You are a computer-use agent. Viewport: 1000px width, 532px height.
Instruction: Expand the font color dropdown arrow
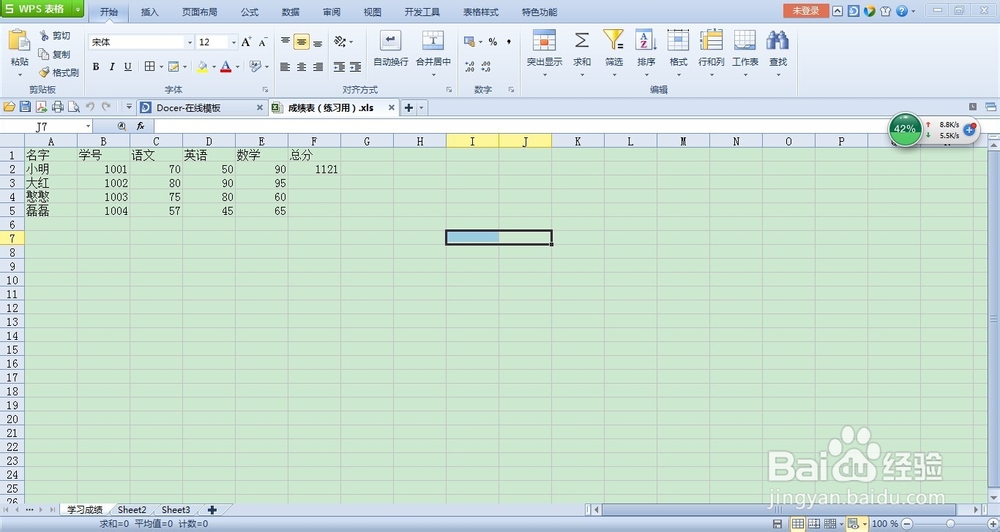click(x=237, y=66)
